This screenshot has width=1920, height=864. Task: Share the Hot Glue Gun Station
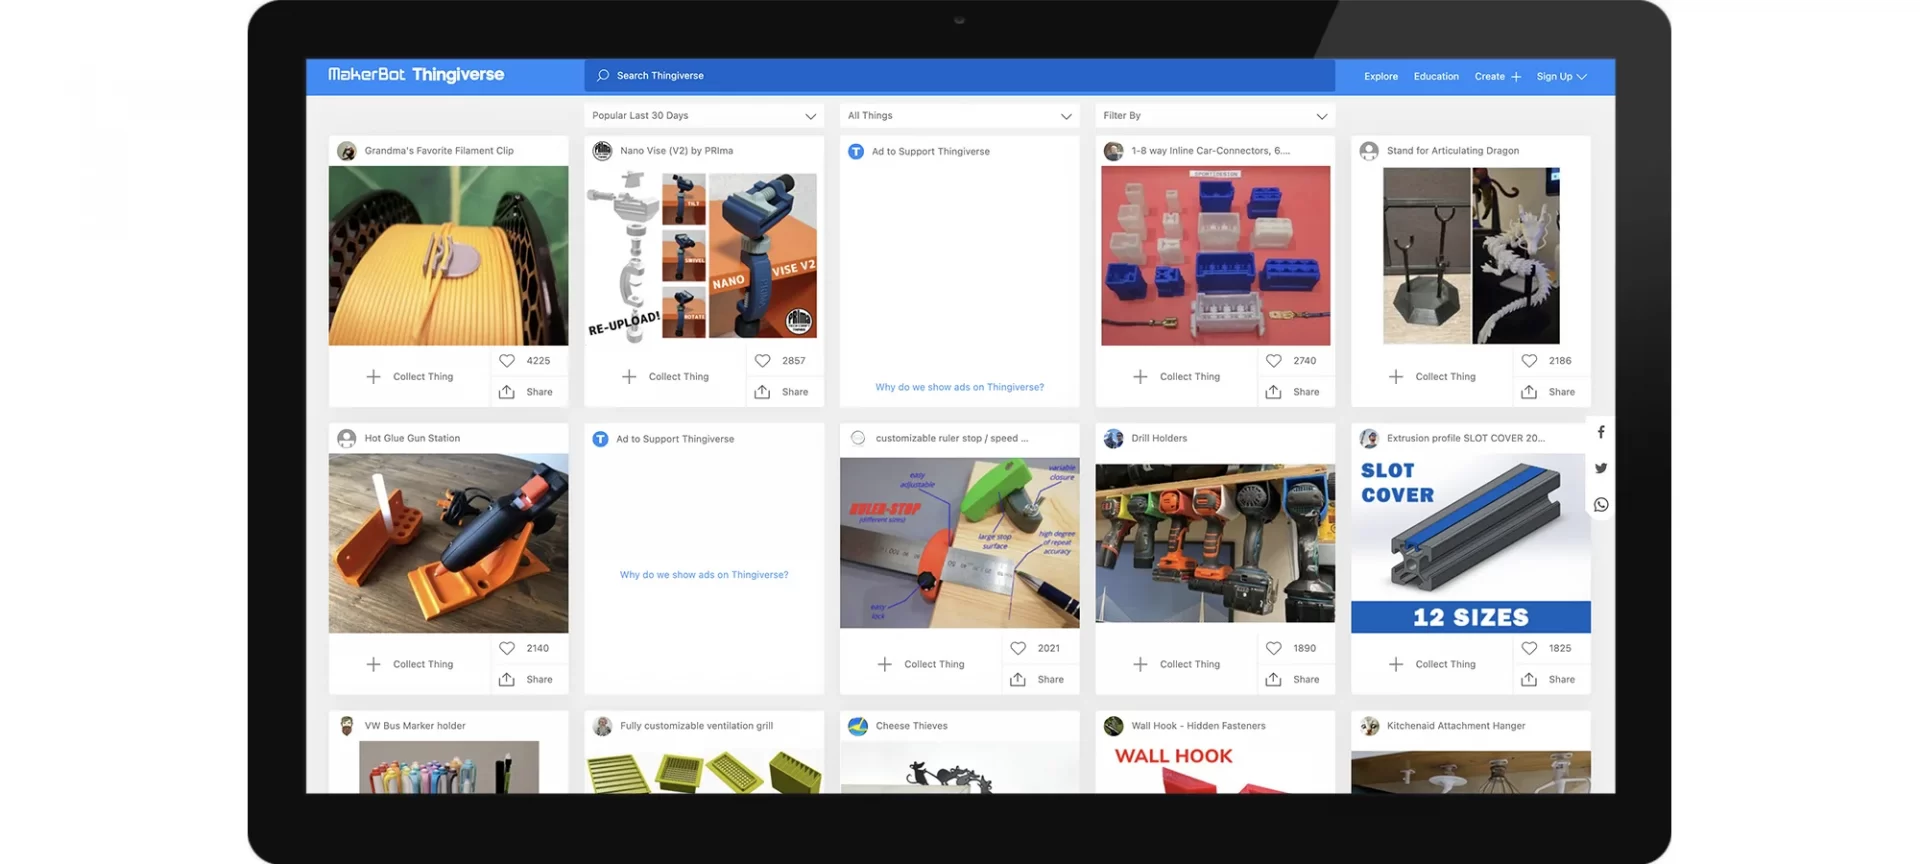coord(527,680)
